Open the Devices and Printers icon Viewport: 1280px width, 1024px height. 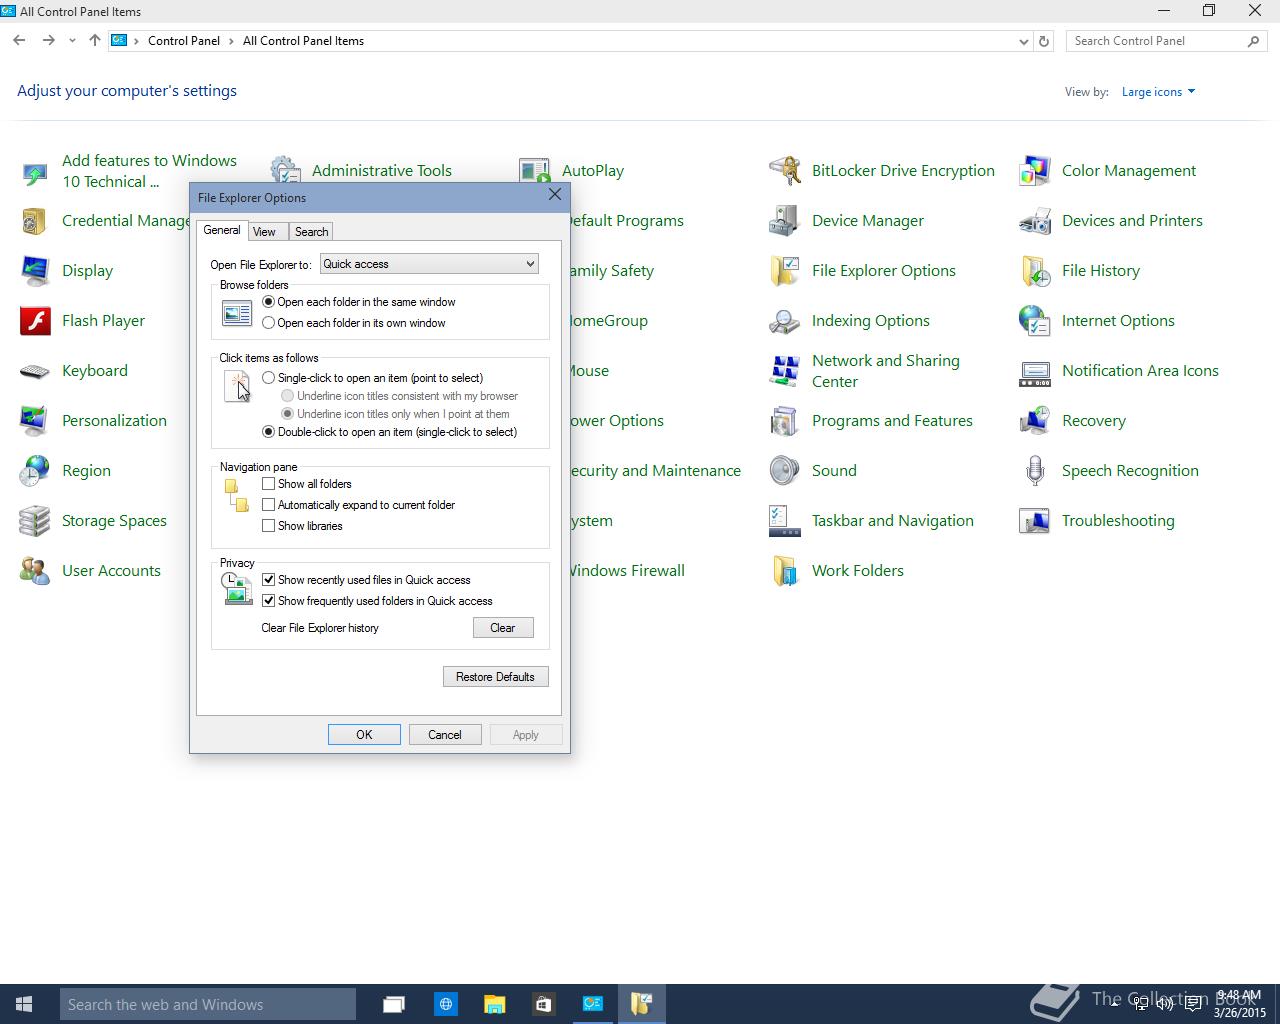(1034, 221)
